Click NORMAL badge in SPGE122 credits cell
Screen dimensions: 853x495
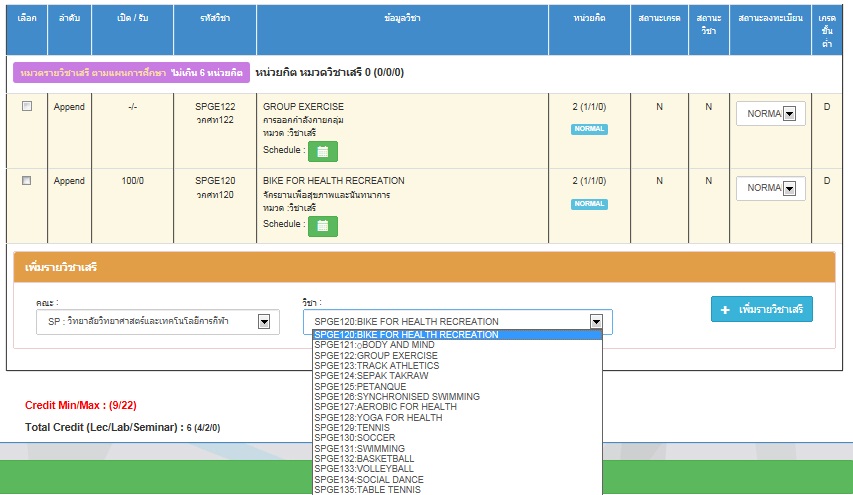589,129
